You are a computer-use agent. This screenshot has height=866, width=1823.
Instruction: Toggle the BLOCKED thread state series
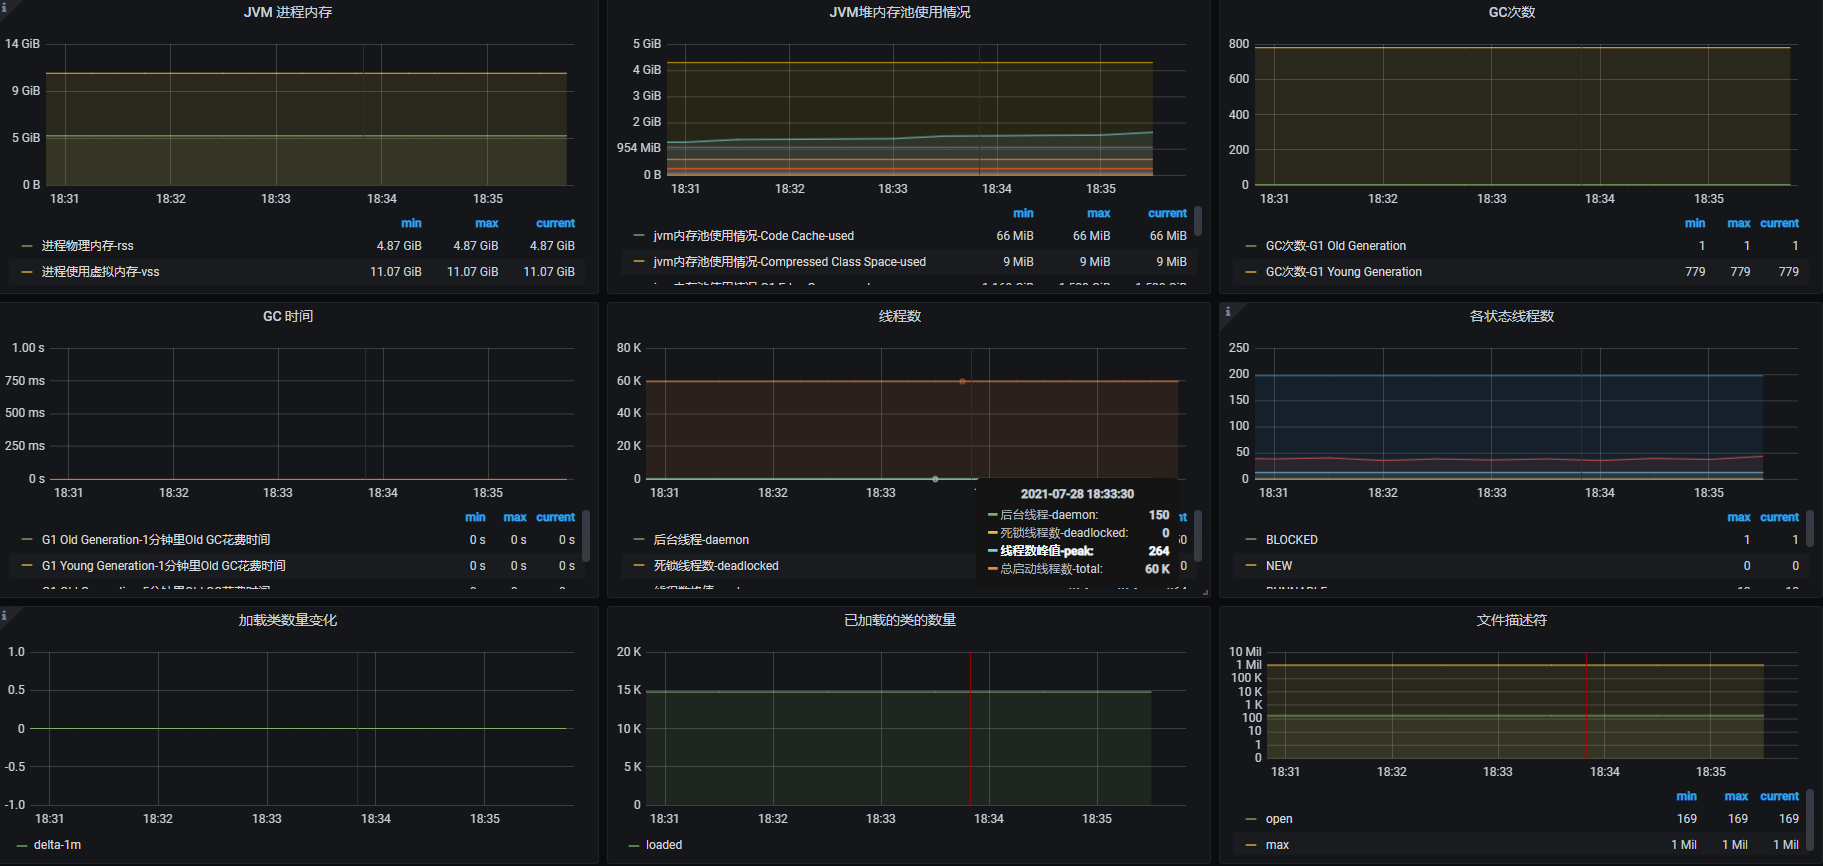click(1292, 540)
